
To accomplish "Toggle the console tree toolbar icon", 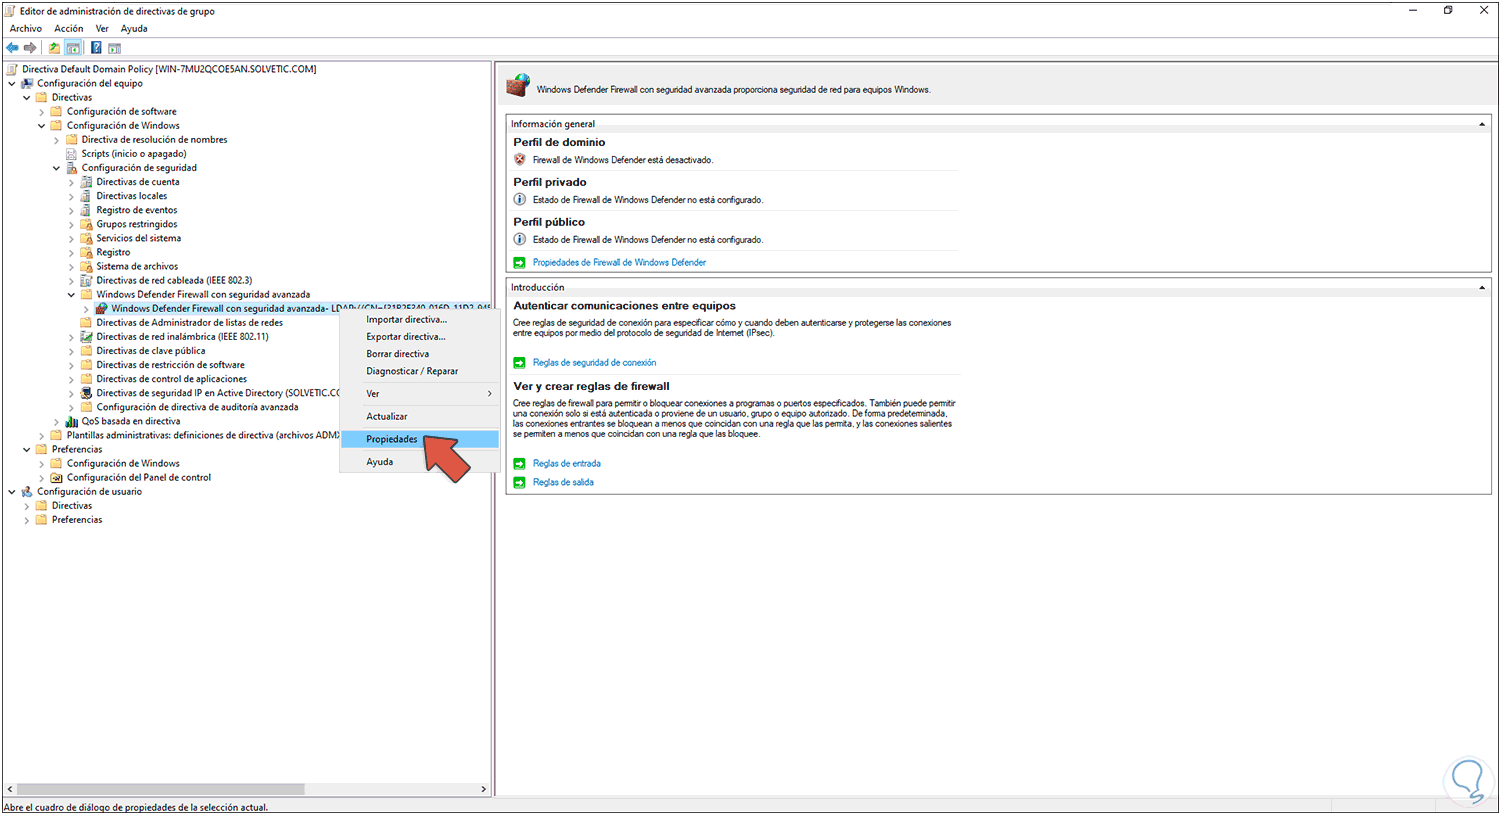I will coord(73,48).
